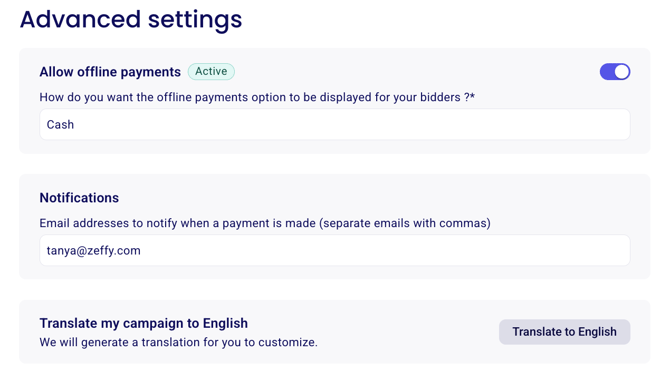Screen dimensions: 670x391
Task: Disable the Allow offline payments toggle
Action: coord(614,72)
